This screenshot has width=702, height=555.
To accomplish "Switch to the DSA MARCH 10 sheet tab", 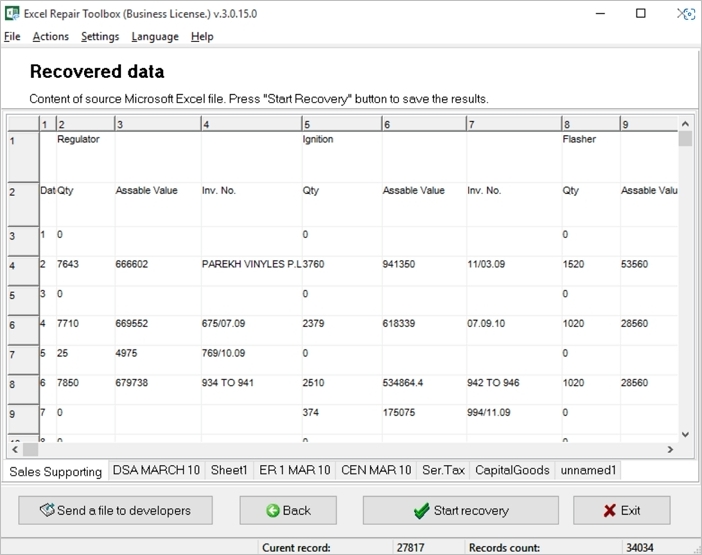I will pos(156,470).
